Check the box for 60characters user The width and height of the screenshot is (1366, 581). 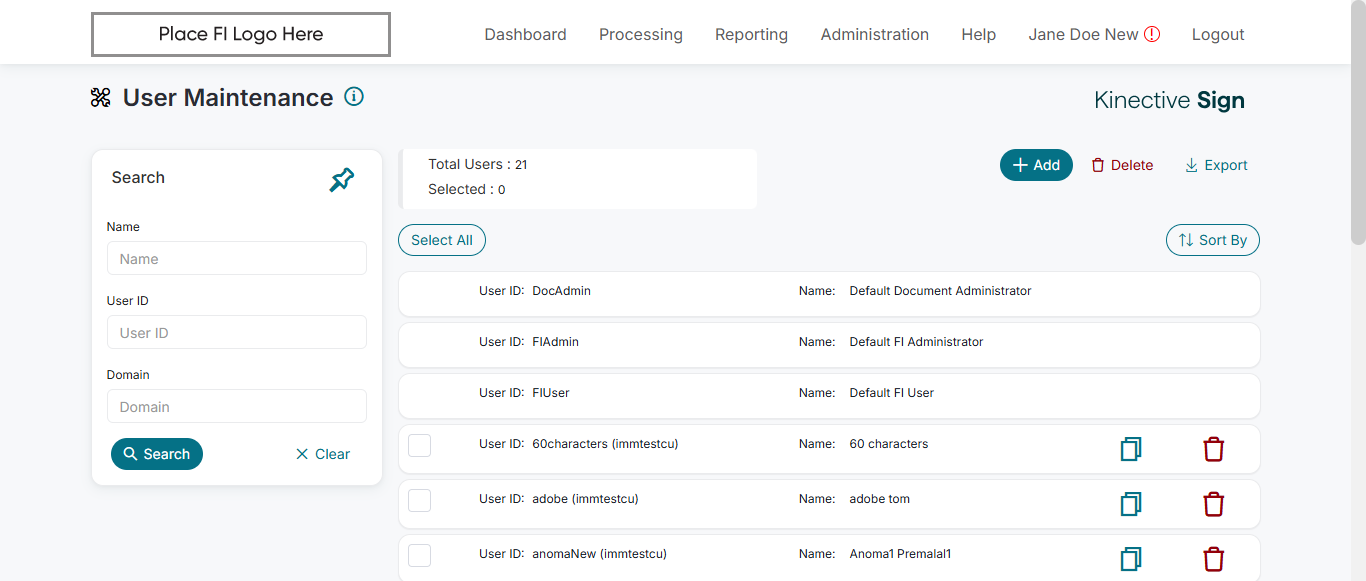[420, 445]
